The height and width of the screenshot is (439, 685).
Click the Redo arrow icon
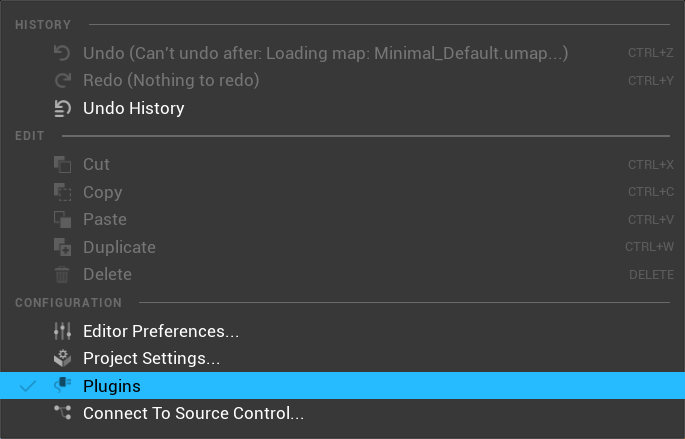click(x=62, y=80)
